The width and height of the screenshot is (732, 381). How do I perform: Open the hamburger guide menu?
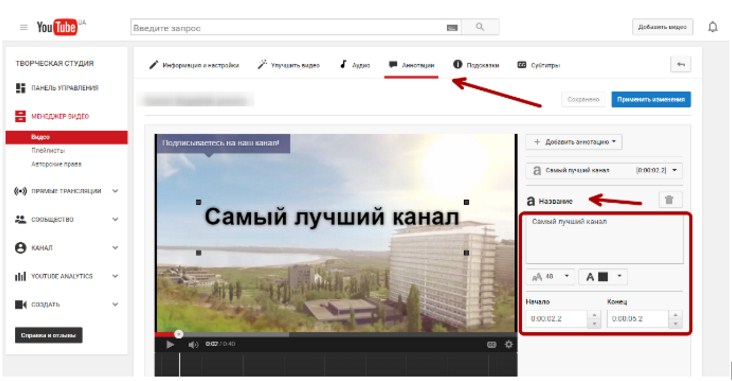(23, 28)
